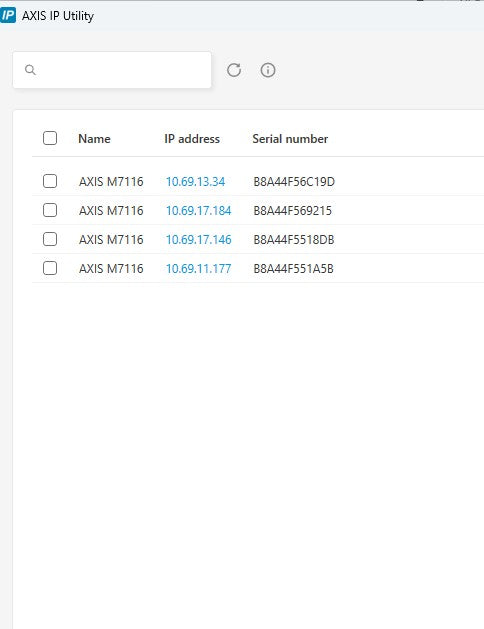Select checkbox for device 10.69.17.146

[50, 239]
